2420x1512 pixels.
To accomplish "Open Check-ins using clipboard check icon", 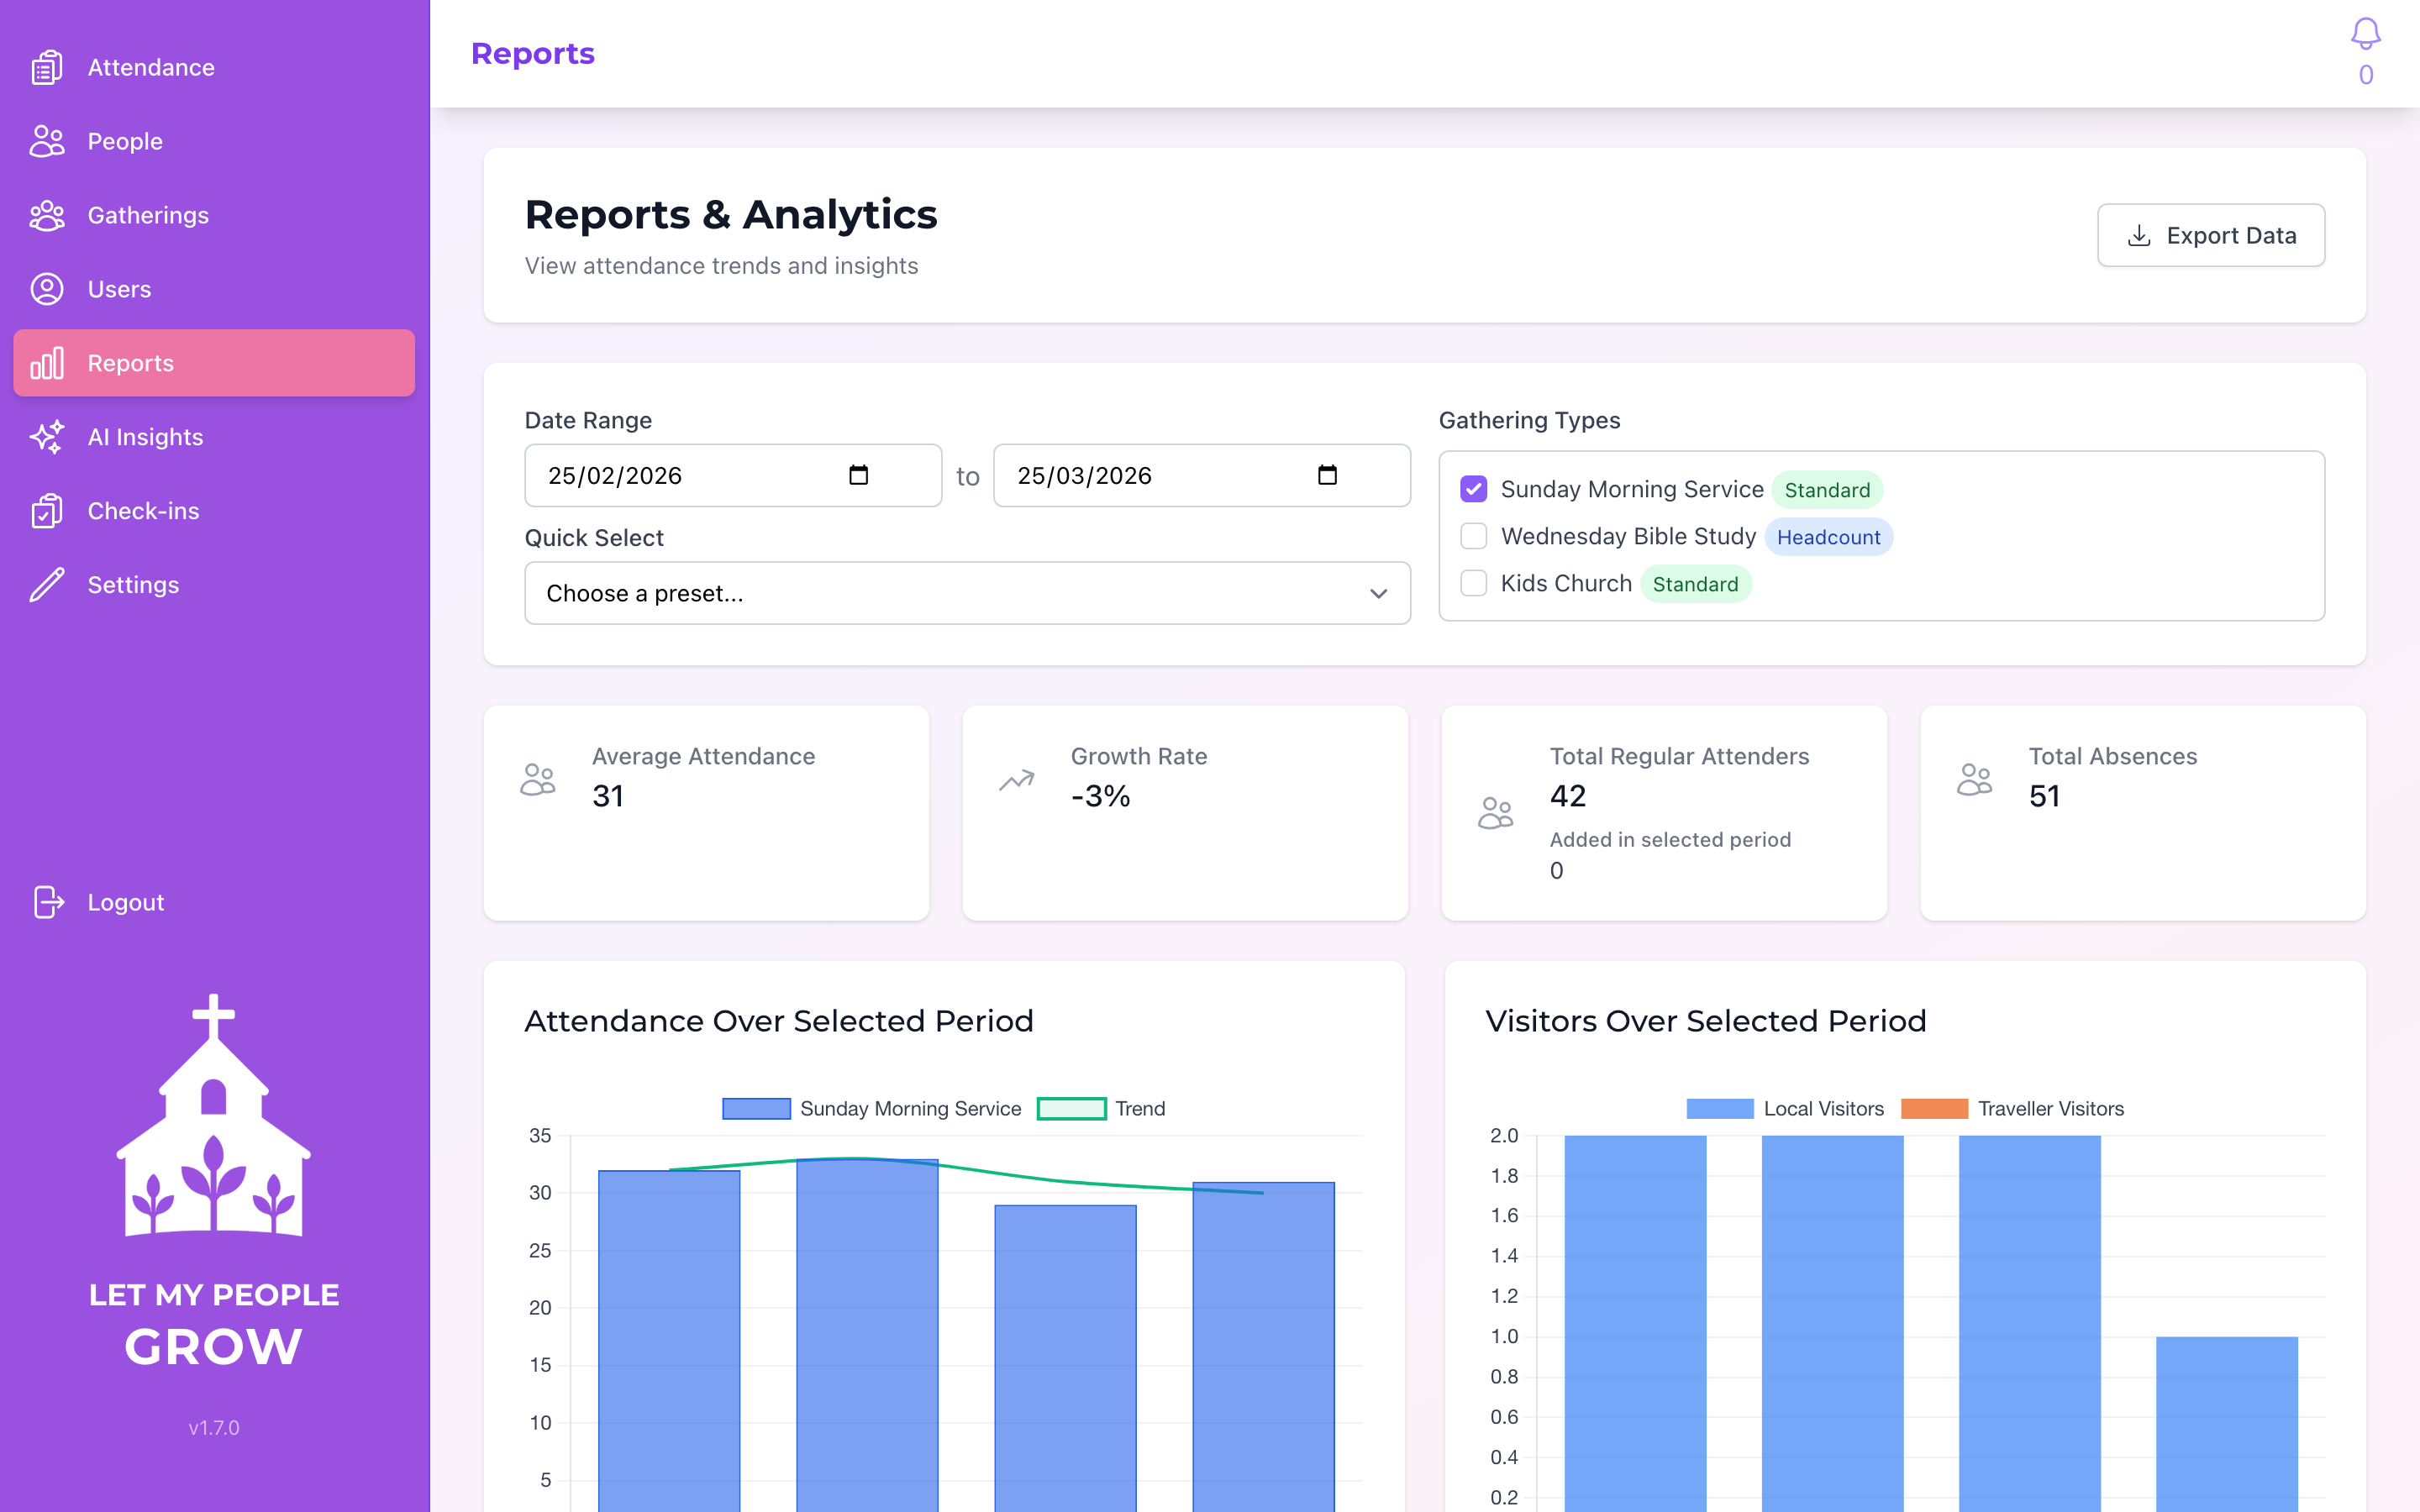I will 46,510.
